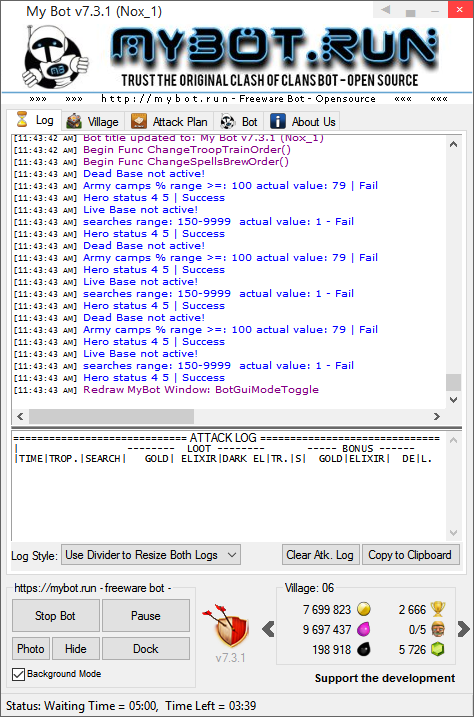Image resolution: width=474 pixels, height=717 pixels.
Task: Toggle the Background Mode checkbox
Action: (18, 674)
